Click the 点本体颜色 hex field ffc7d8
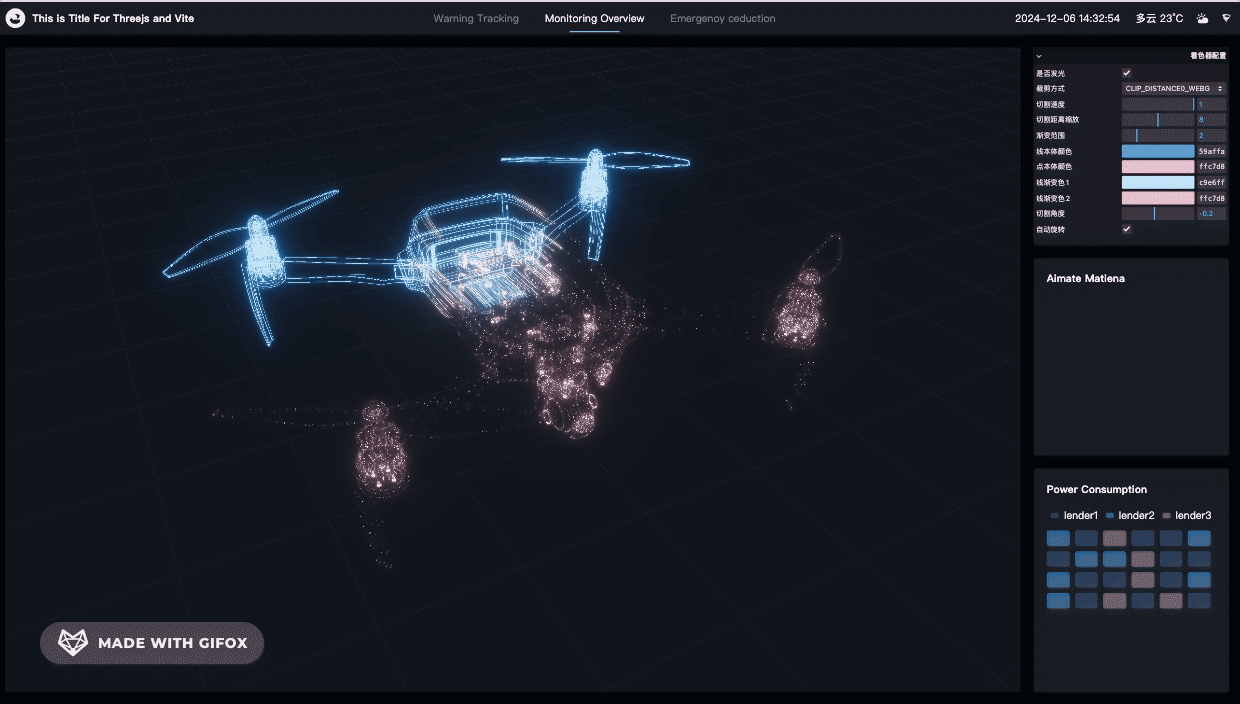 click(x=1211, y=167)
